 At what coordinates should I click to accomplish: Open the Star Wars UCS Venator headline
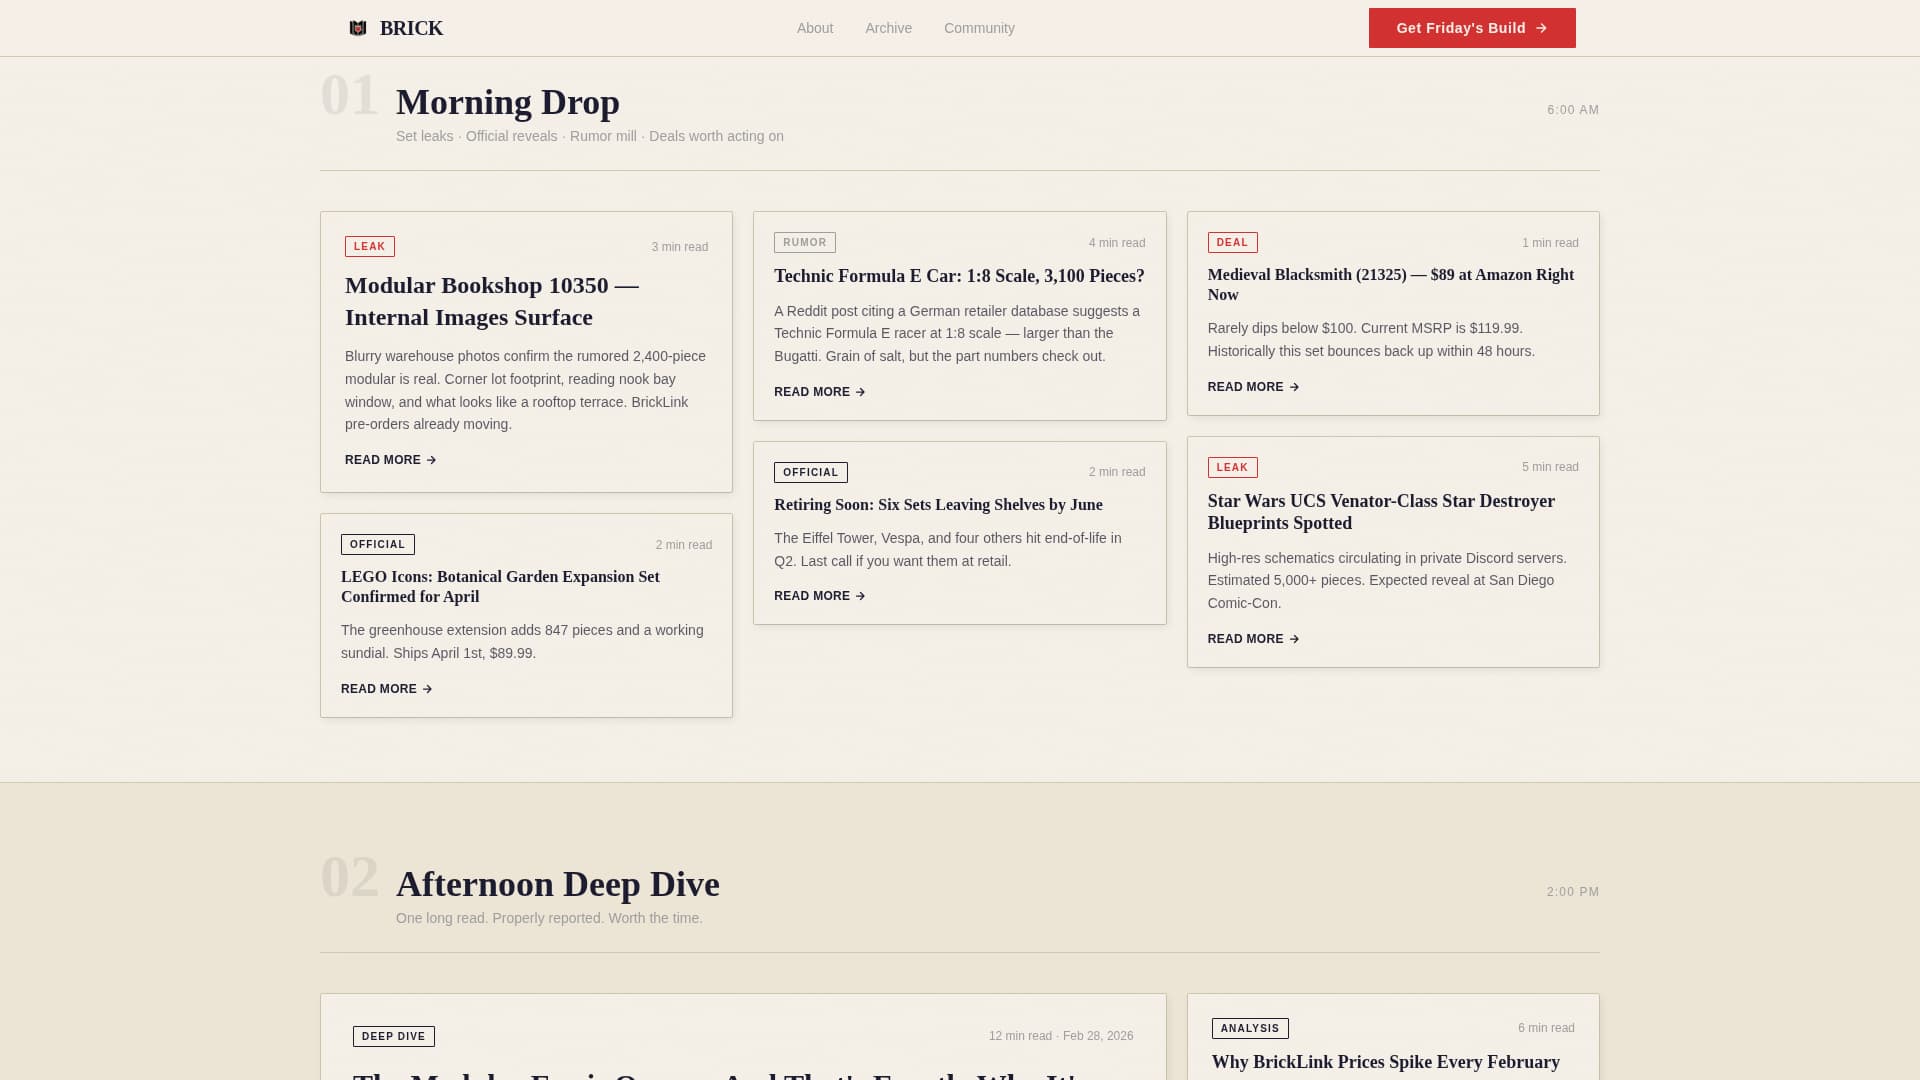pos(1381,511)
